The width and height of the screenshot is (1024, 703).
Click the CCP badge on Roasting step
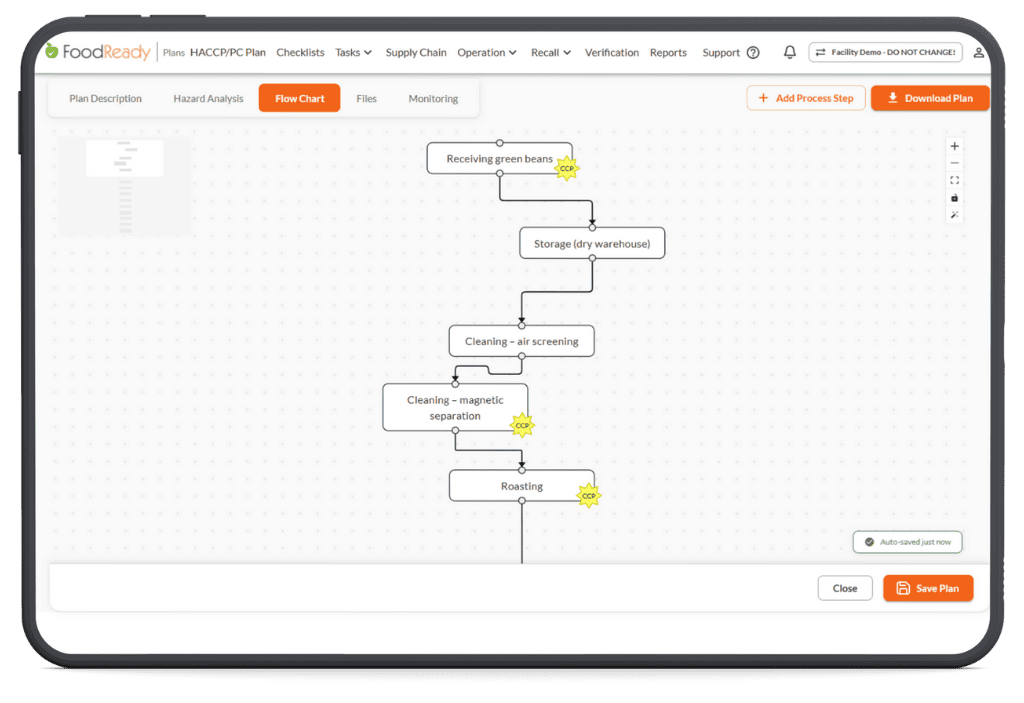point(589,496)
